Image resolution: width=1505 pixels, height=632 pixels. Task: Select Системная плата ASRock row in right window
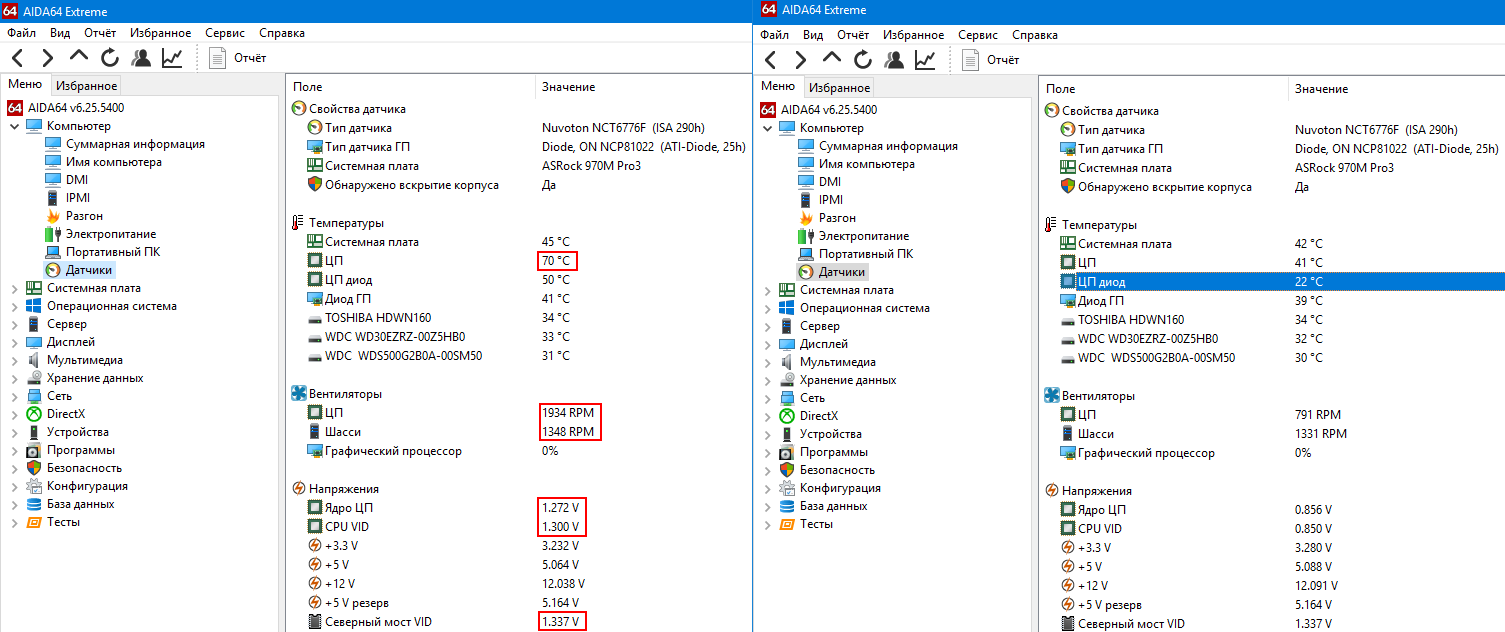tap(1273, 168)
